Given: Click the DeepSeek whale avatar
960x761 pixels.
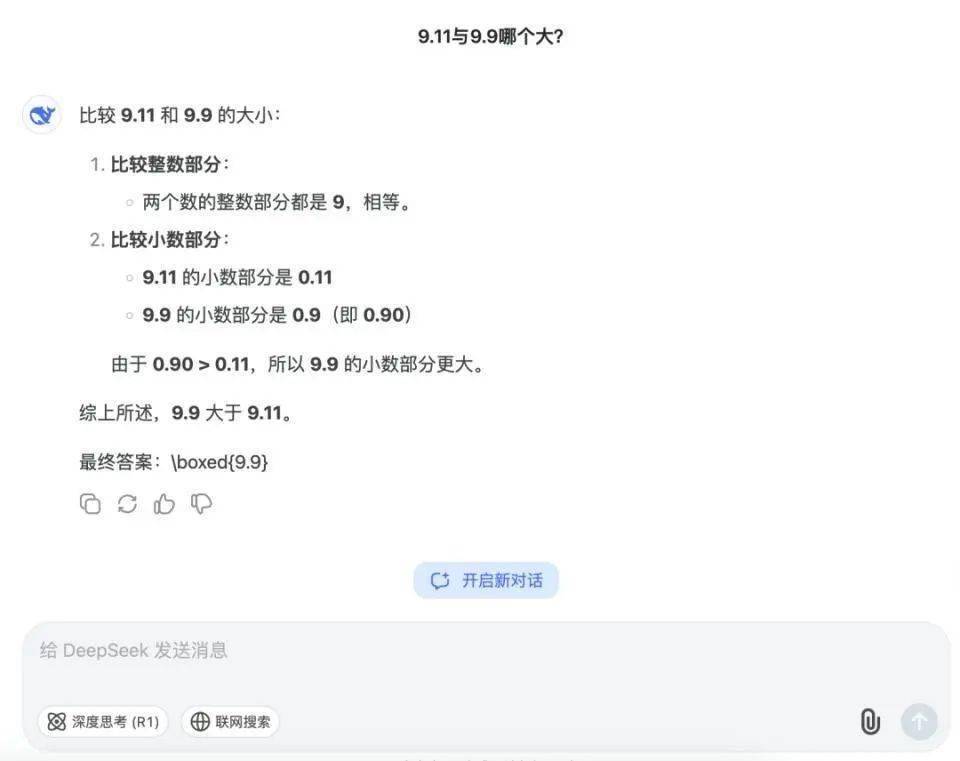Looking at the screenshot, I should pos(42,114).
